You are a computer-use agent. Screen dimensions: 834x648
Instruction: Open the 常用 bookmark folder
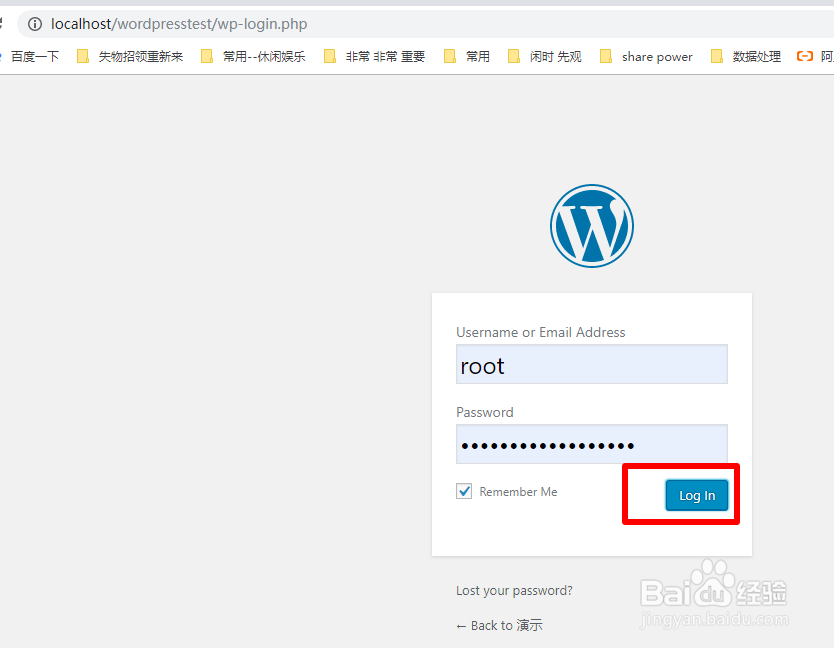pos(466,56)
